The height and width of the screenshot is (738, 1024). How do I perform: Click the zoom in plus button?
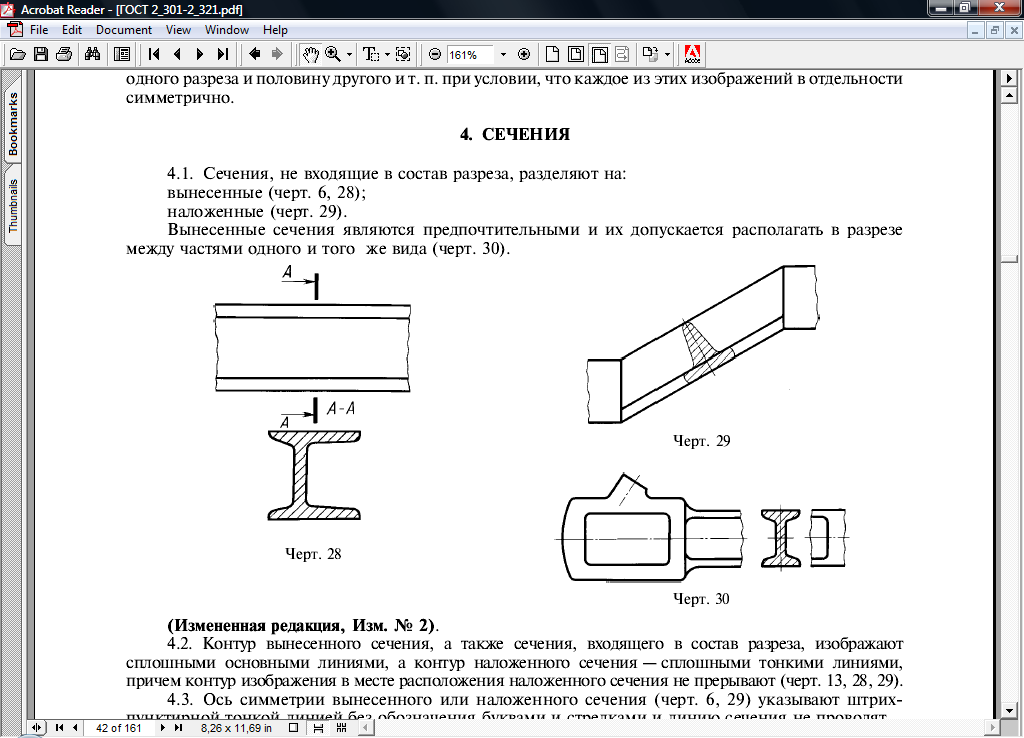[524, 55]
